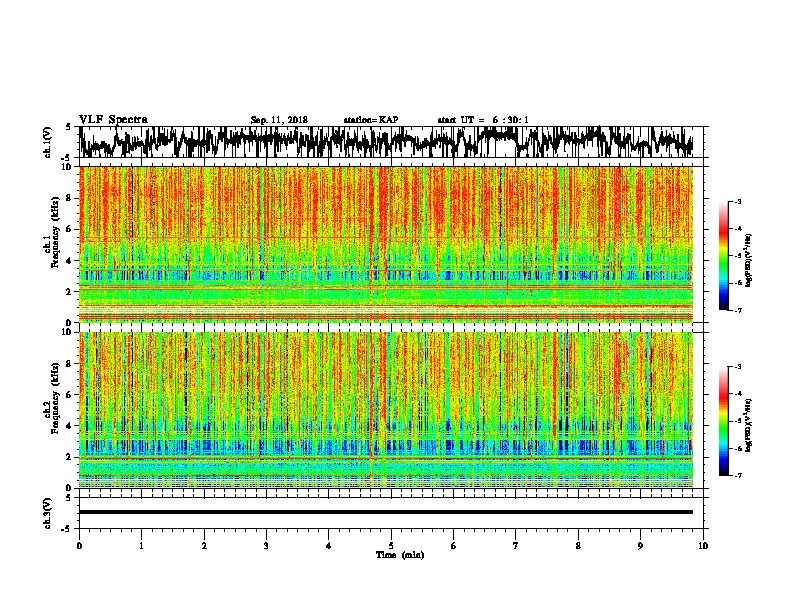792x612 pixels.
Task: Click time-axis tick label "6"
Action: click(x=454, y=546)
